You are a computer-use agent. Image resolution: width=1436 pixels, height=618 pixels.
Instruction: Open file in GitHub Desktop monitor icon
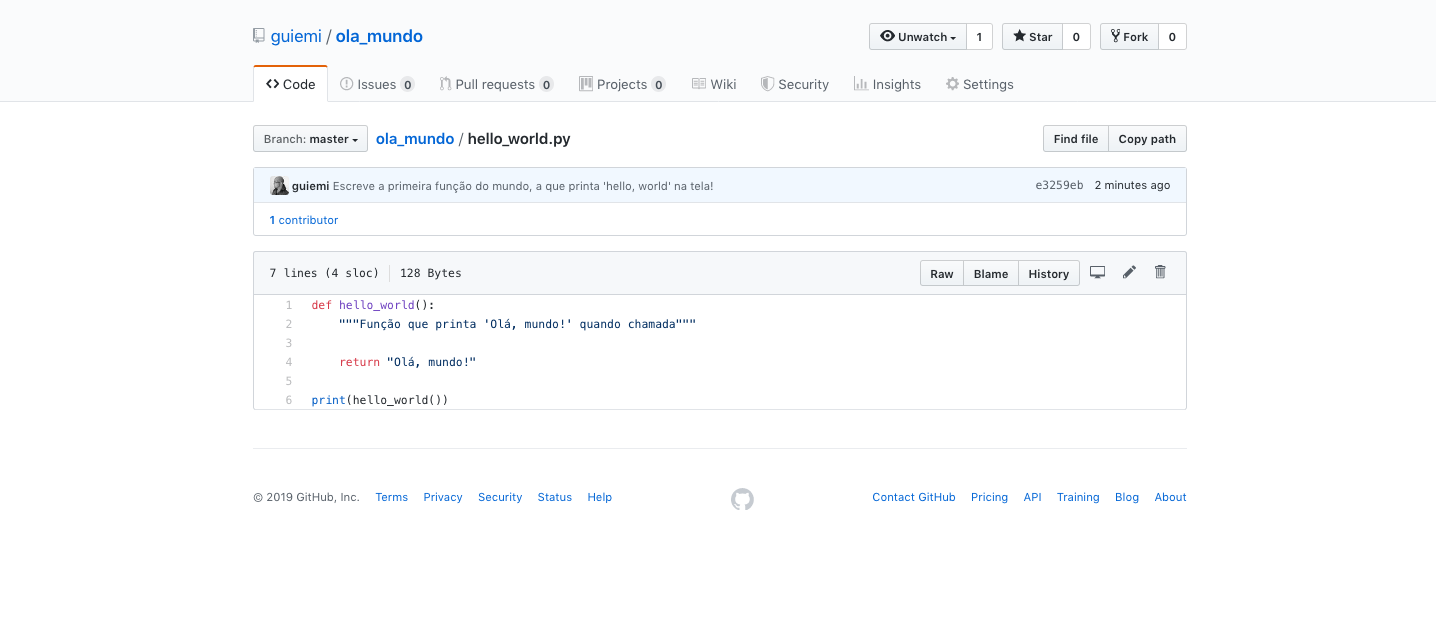point(1097,272)
